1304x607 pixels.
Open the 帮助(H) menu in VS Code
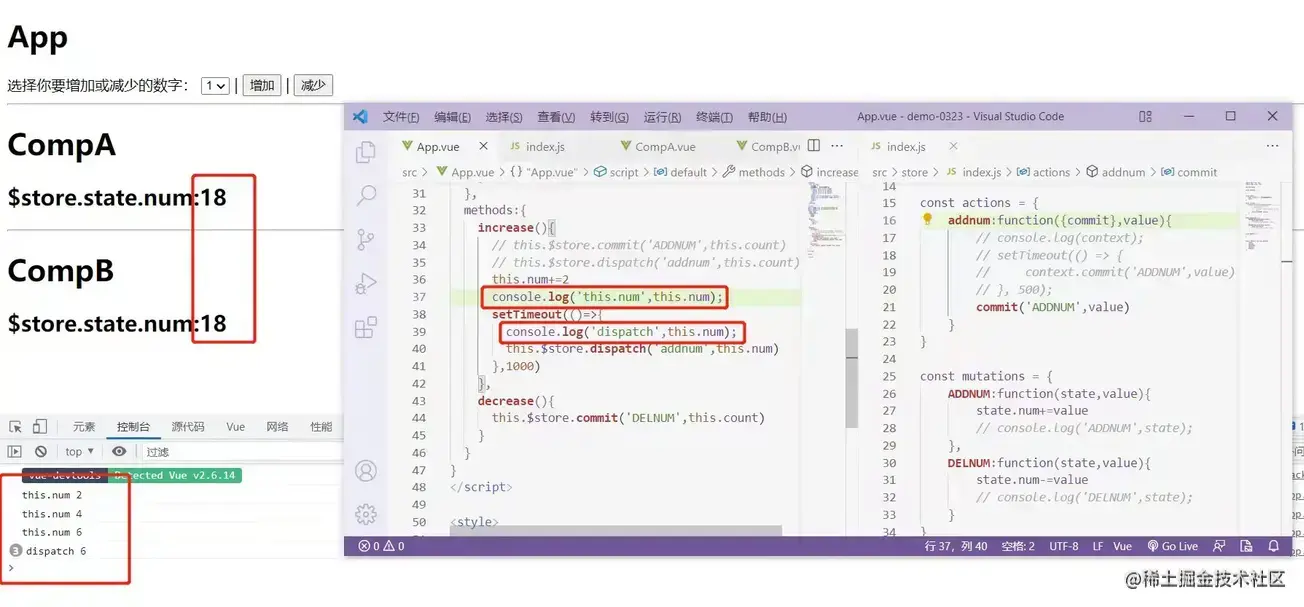tap(767, 117)
